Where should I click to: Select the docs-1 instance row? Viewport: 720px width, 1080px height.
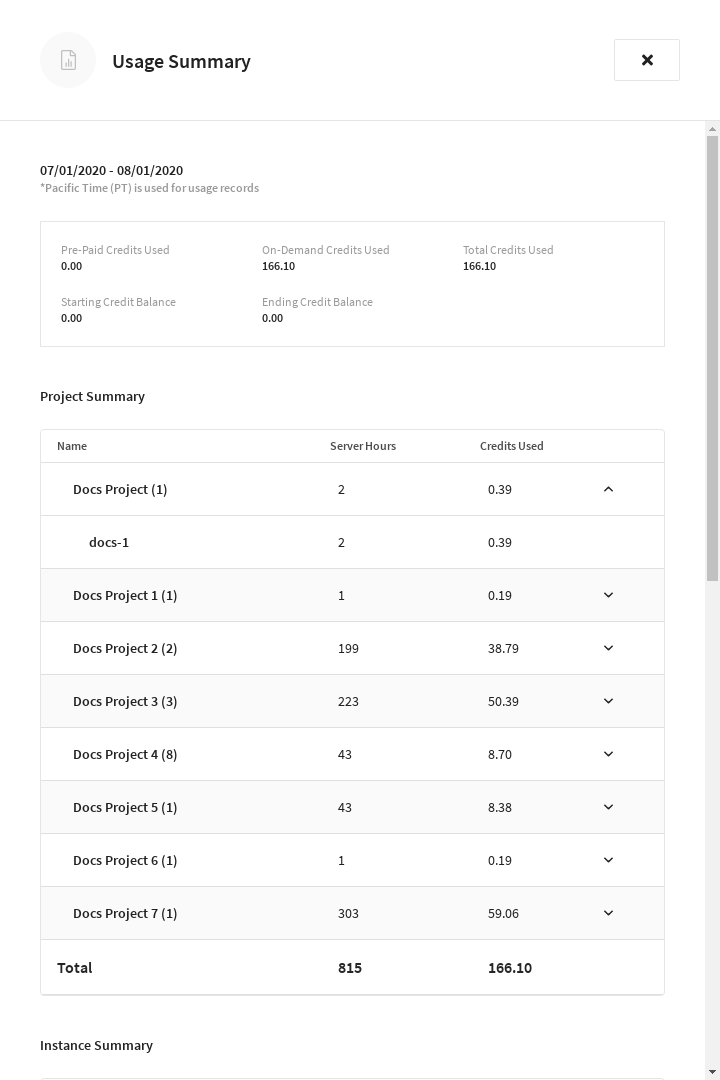(x=109, y=542)
